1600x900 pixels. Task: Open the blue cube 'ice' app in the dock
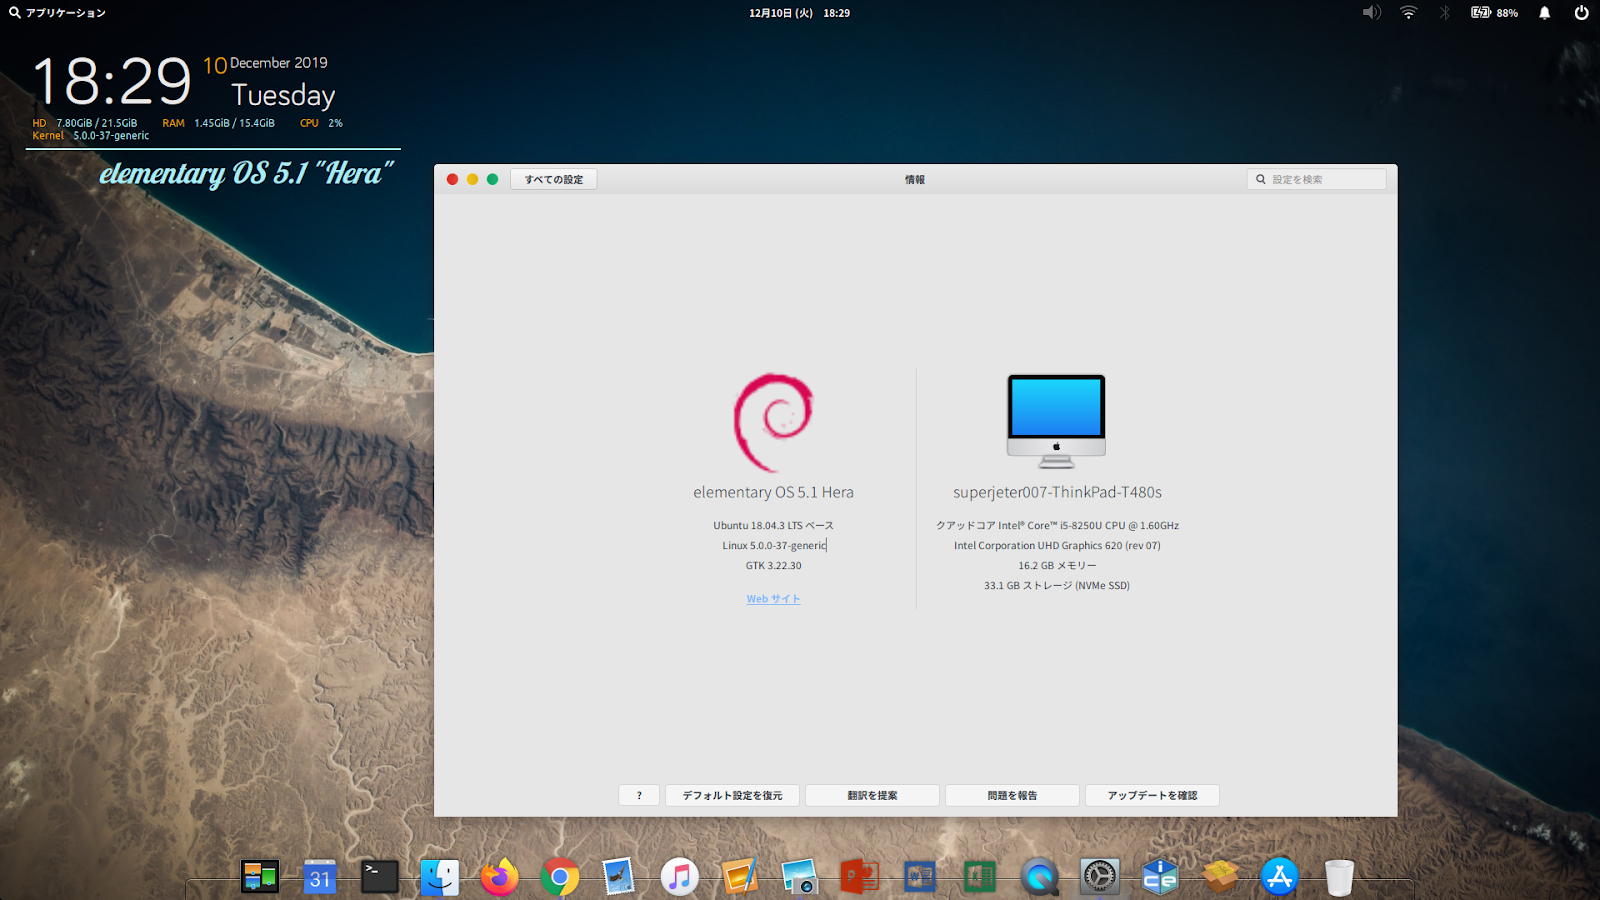click(1160, 877)
